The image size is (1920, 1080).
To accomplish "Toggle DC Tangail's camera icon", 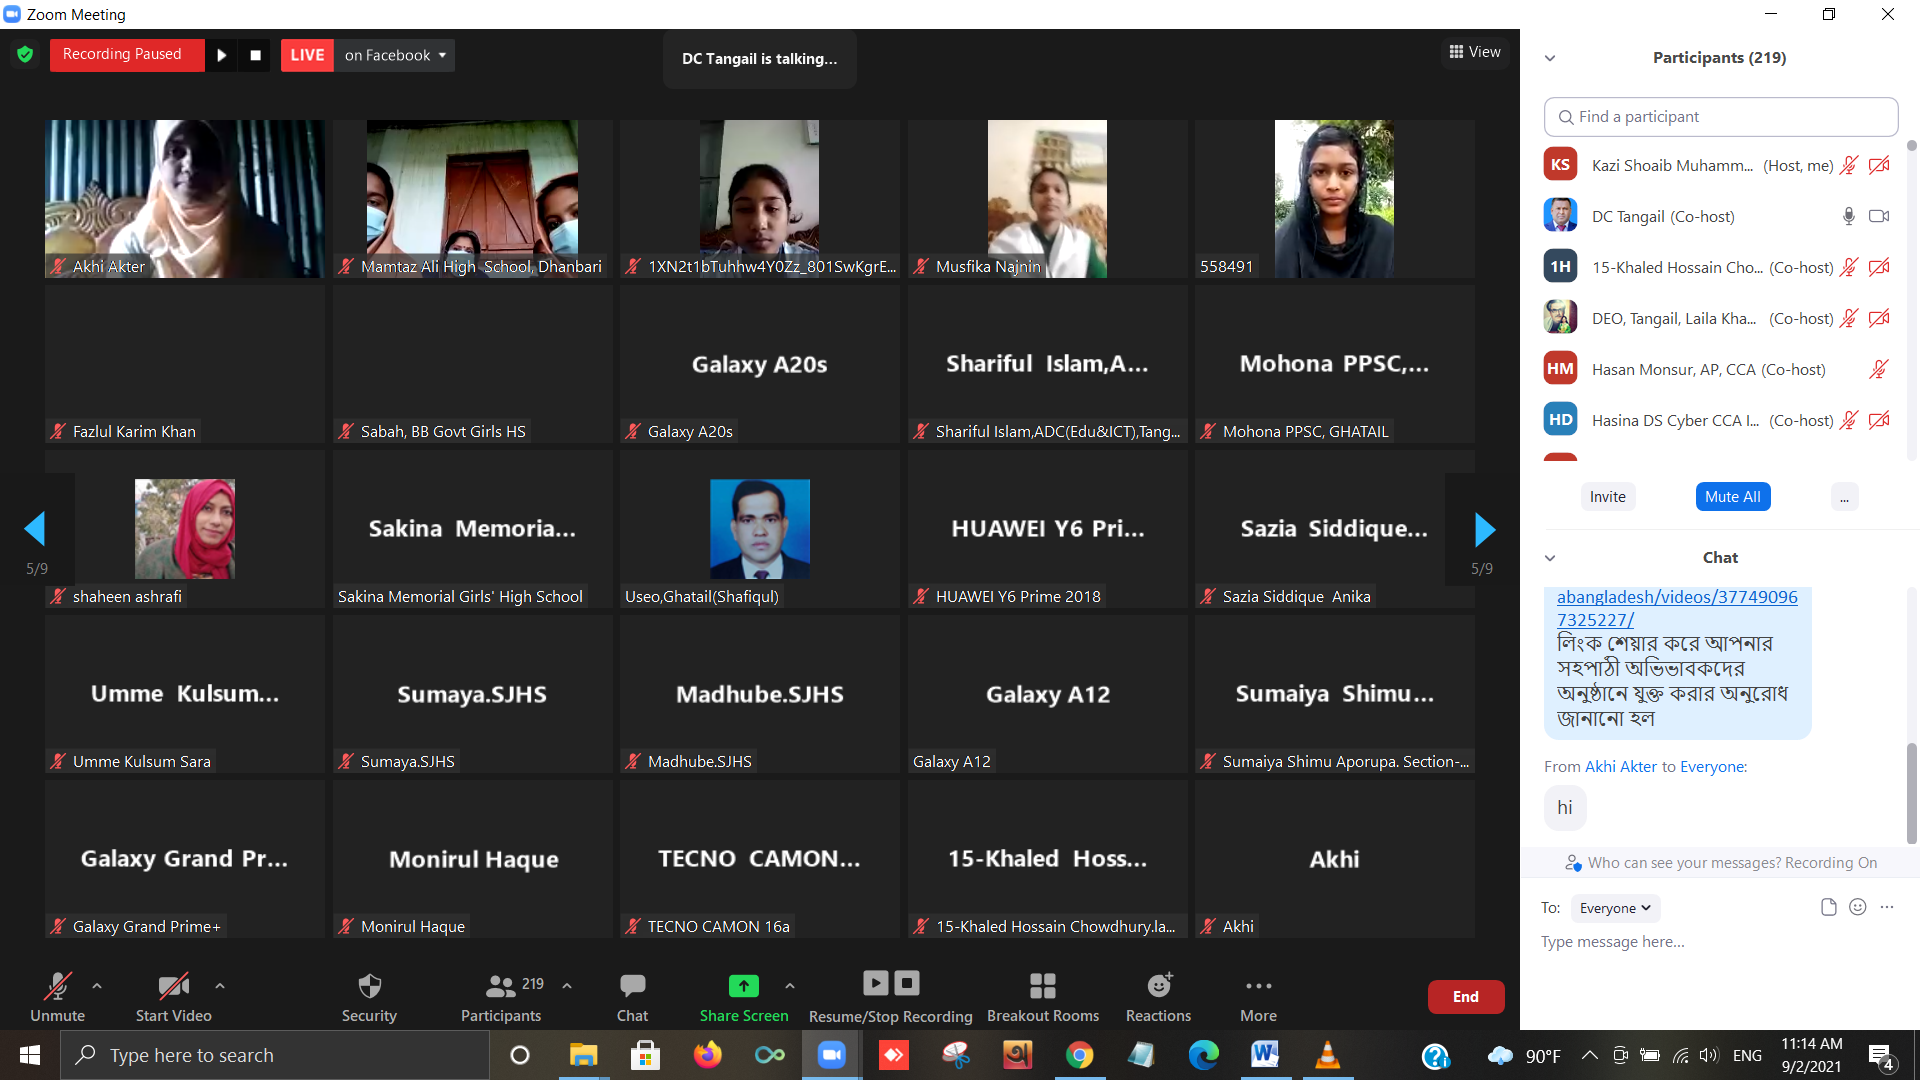I will (1879, 216).
